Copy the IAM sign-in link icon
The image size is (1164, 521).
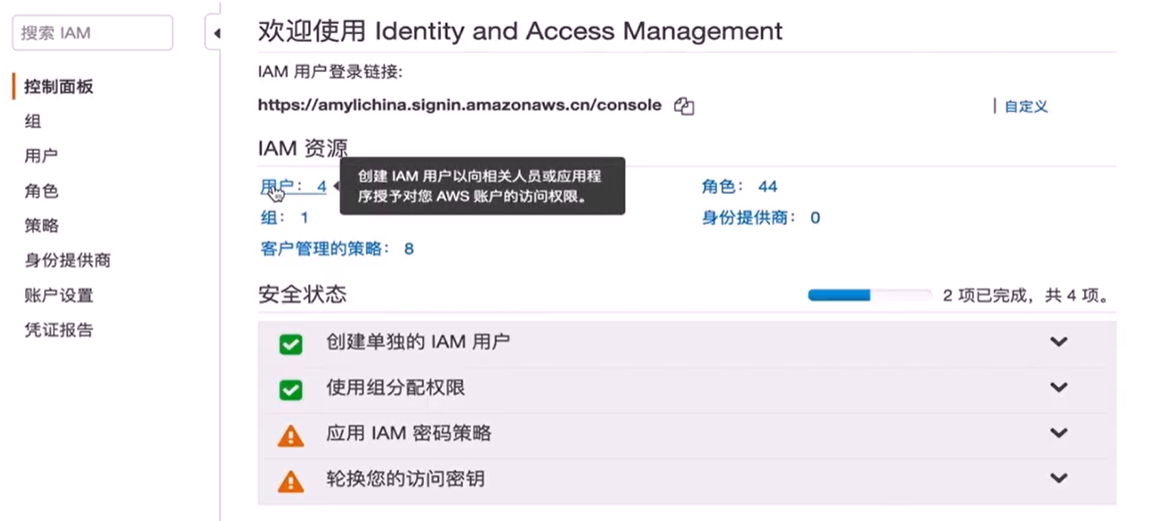click(x=684, y=106)
